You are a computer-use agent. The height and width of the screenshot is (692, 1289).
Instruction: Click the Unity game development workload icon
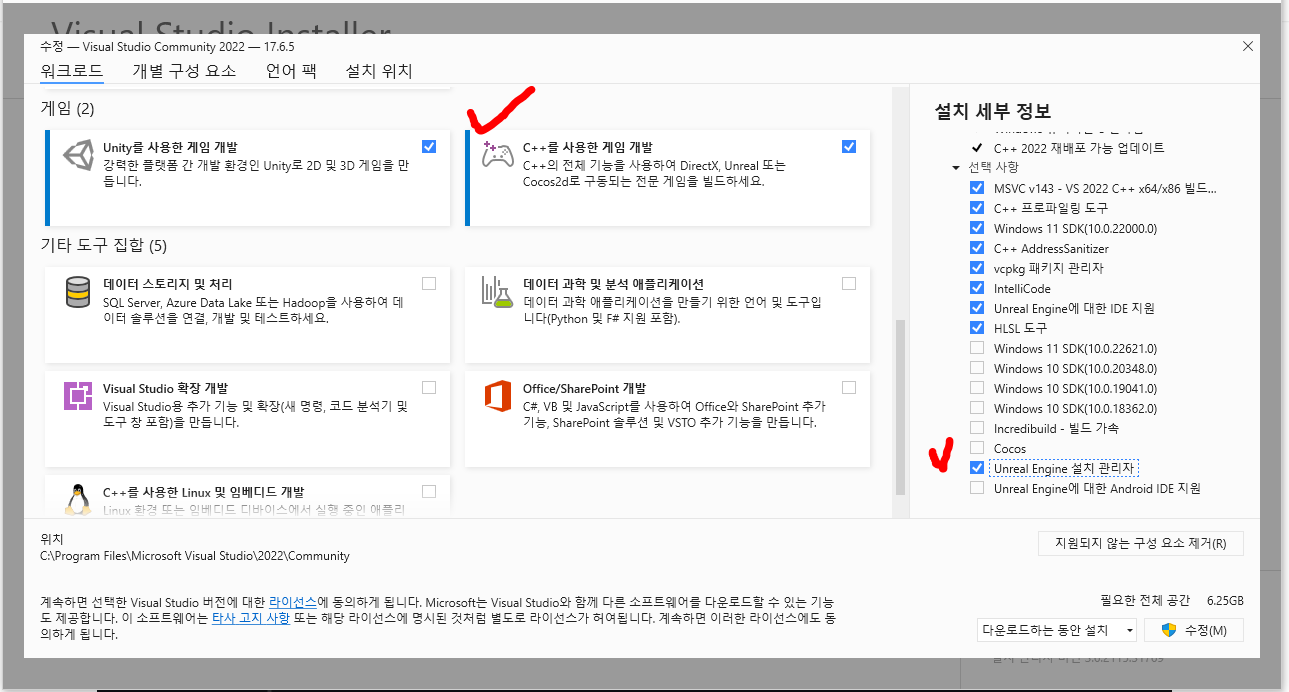77,157
